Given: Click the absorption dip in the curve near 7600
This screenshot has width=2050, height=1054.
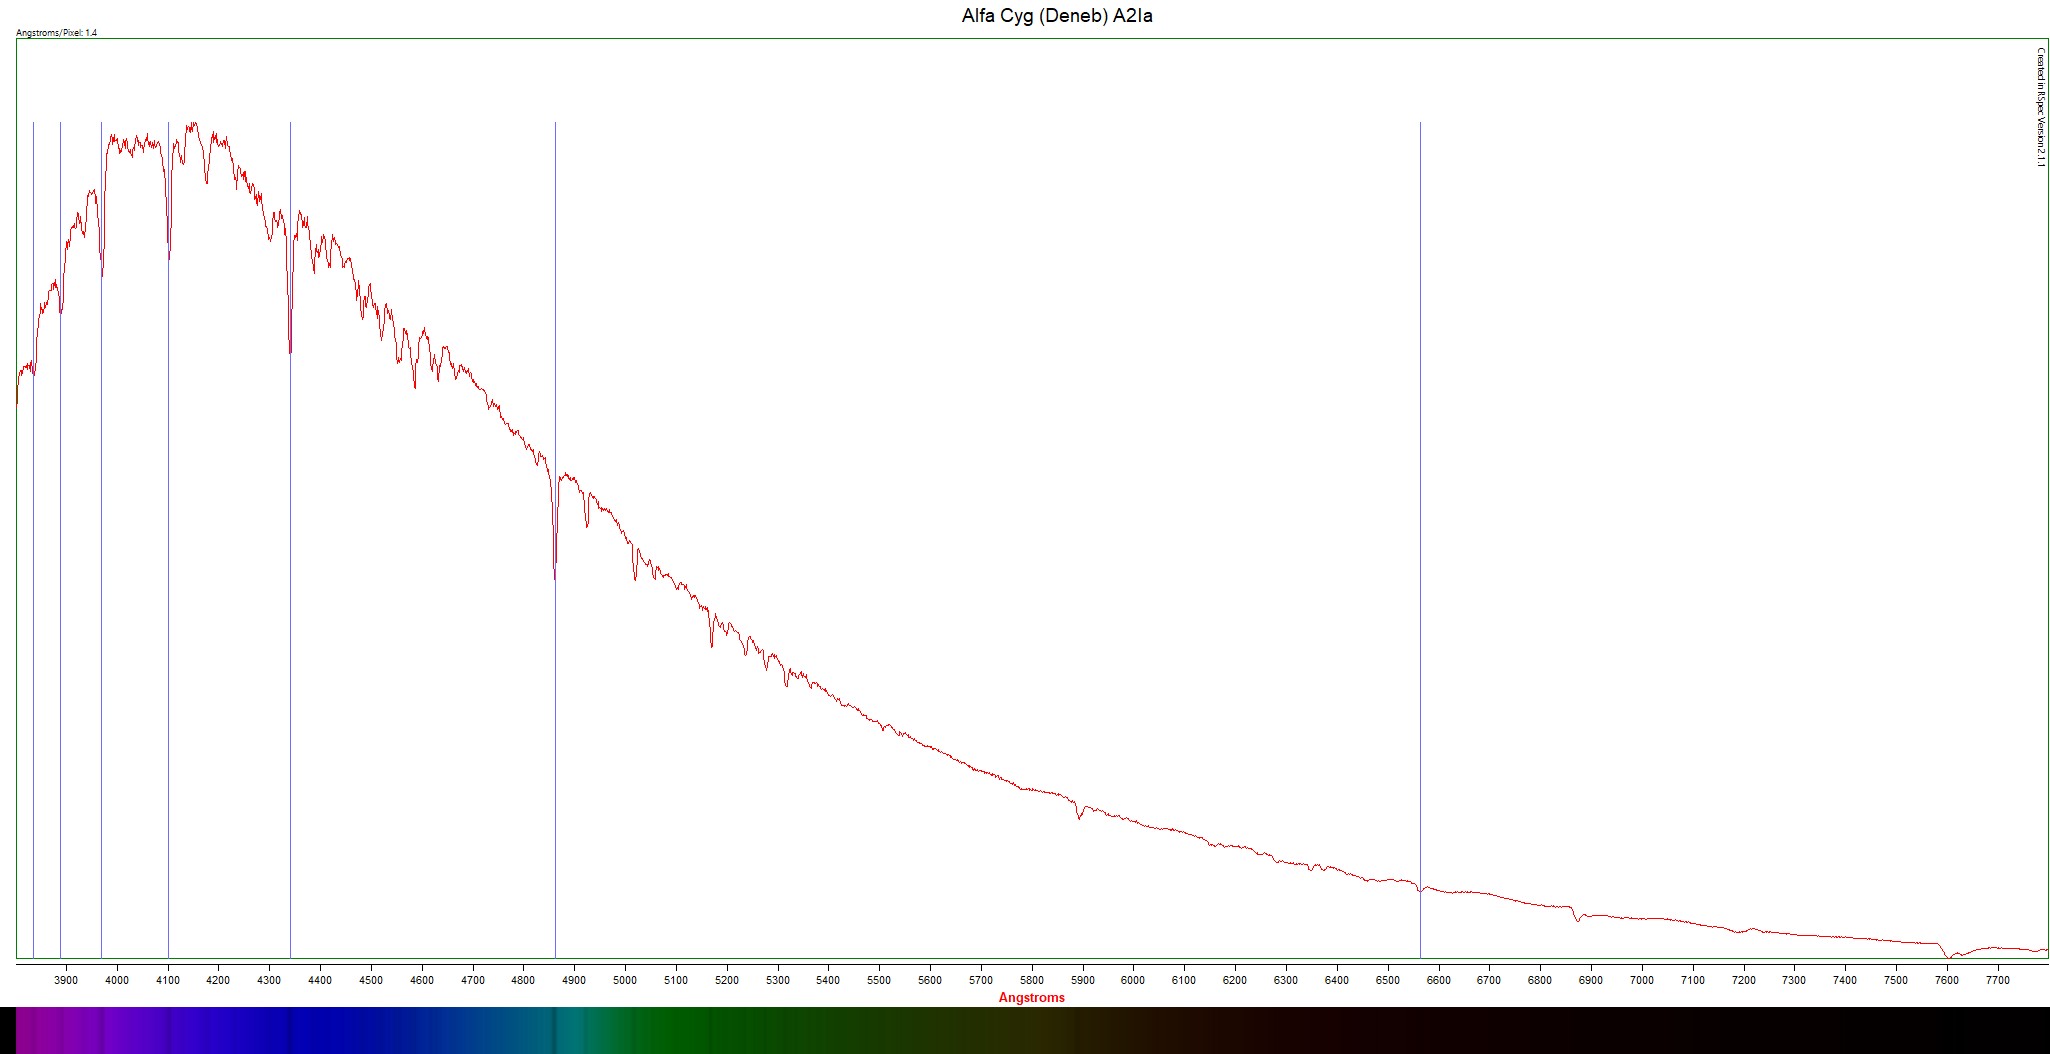Looking at the screenshot, I should pyautogui.click(x=1949, y=954).
